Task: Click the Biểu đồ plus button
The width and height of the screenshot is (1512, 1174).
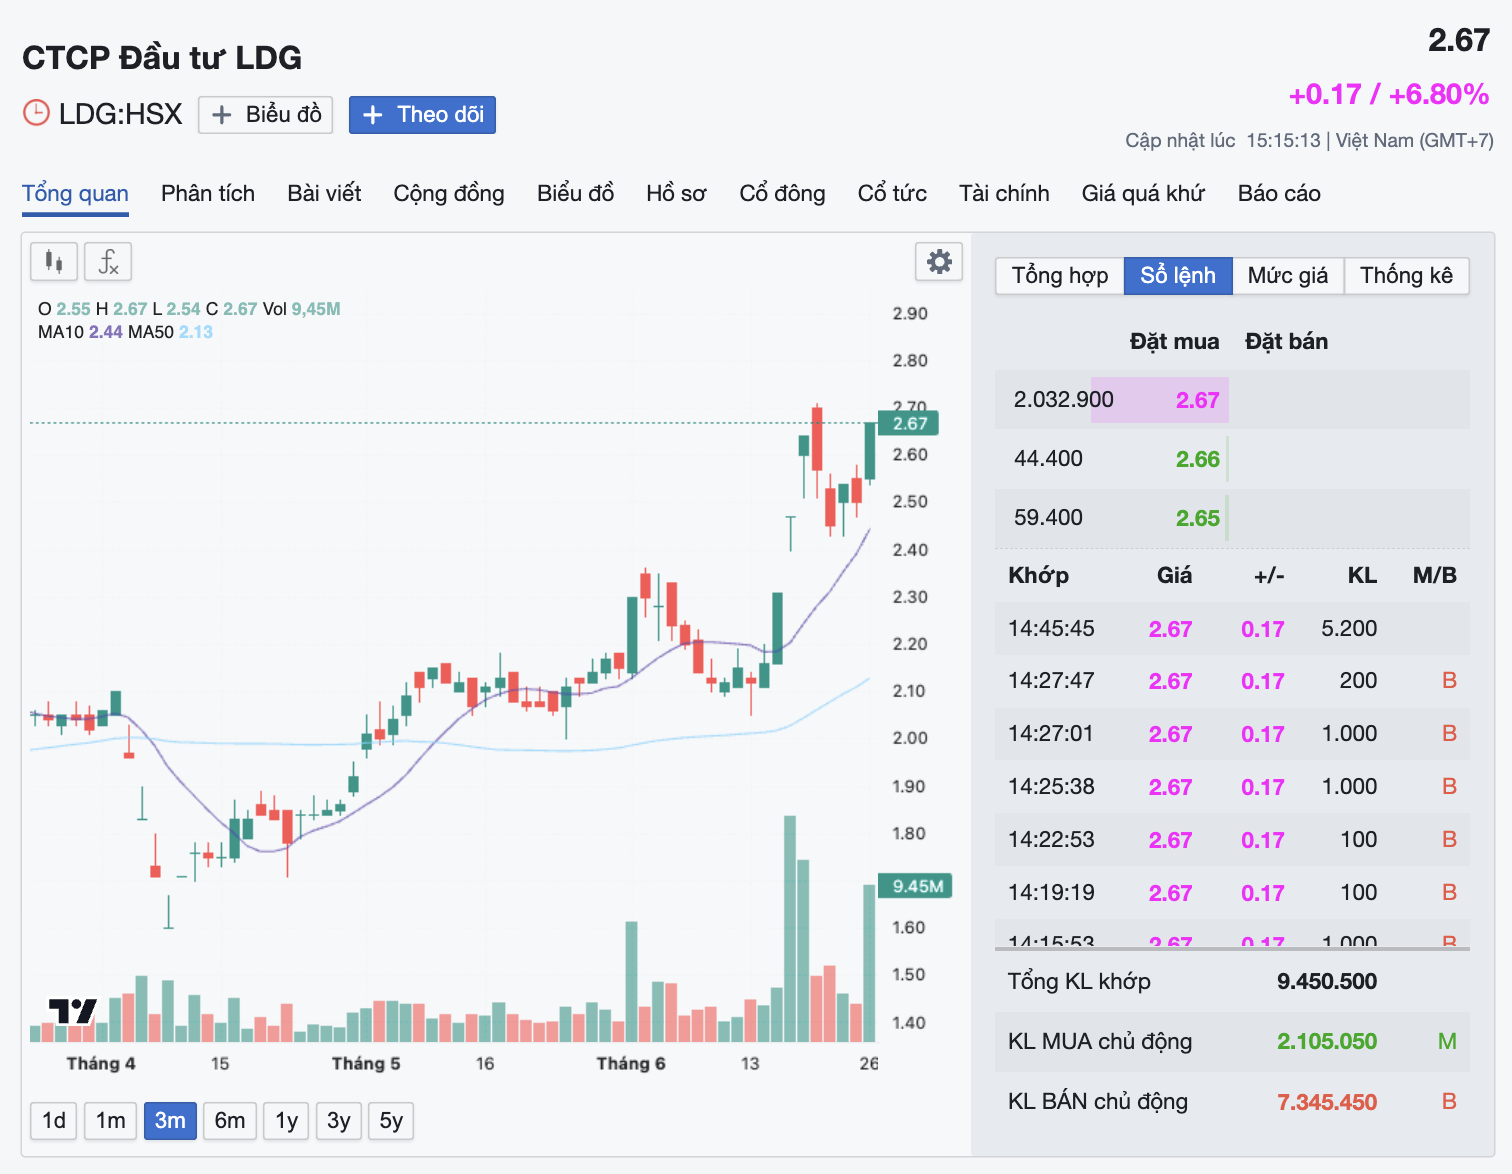Action: point(266,115)
